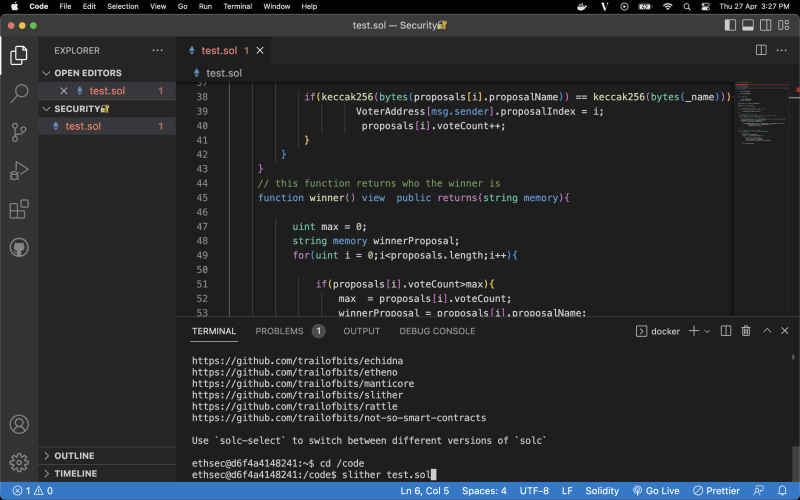Viewport: 800px width, 500px height.
Task: Select test.sol under Open Editors
Action: pos(107,91)
